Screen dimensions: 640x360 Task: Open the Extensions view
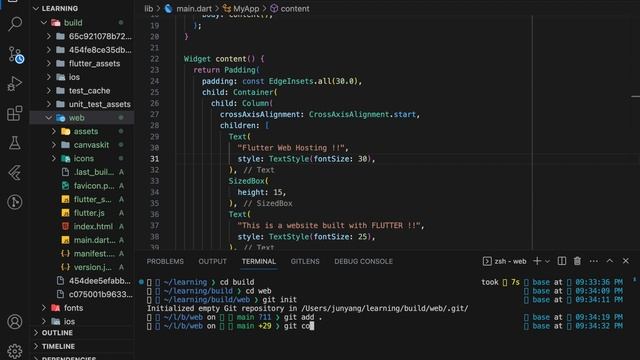(15, 113)
